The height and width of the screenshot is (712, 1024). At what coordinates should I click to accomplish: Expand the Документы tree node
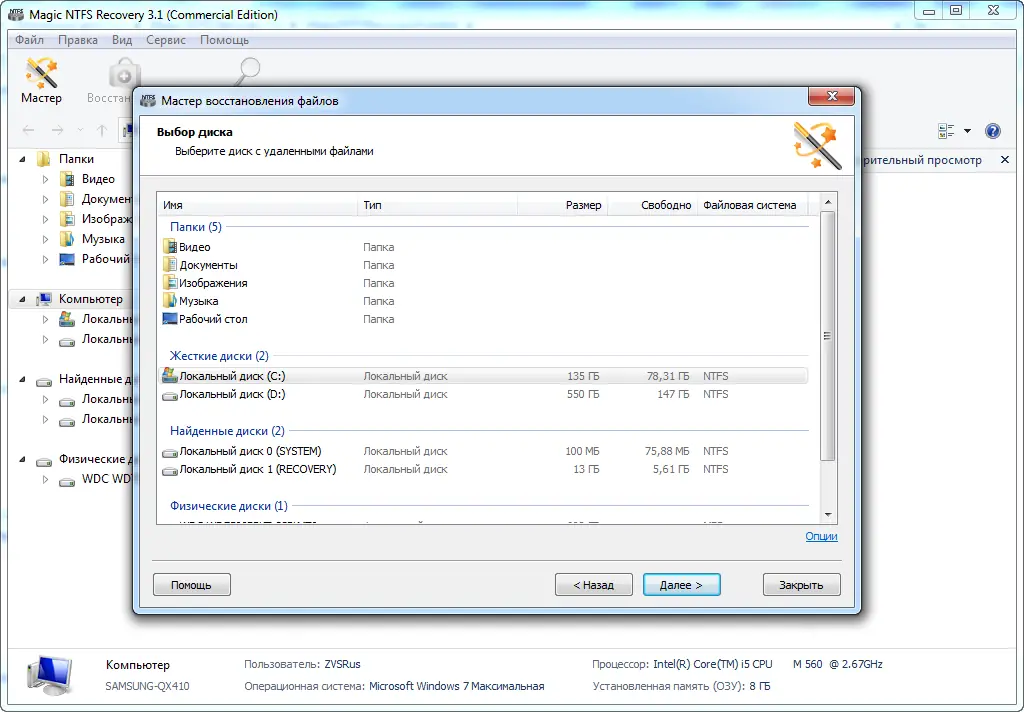[45, 199]
